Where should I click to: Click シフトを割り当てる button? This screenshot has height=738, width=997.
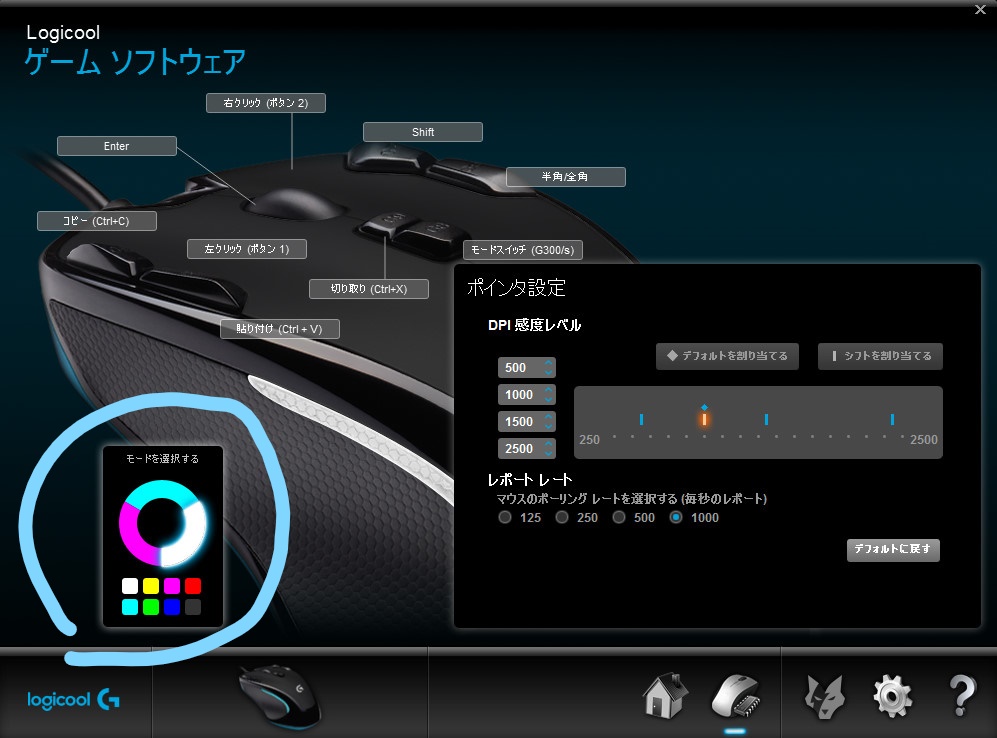click(x=880, y=356)
